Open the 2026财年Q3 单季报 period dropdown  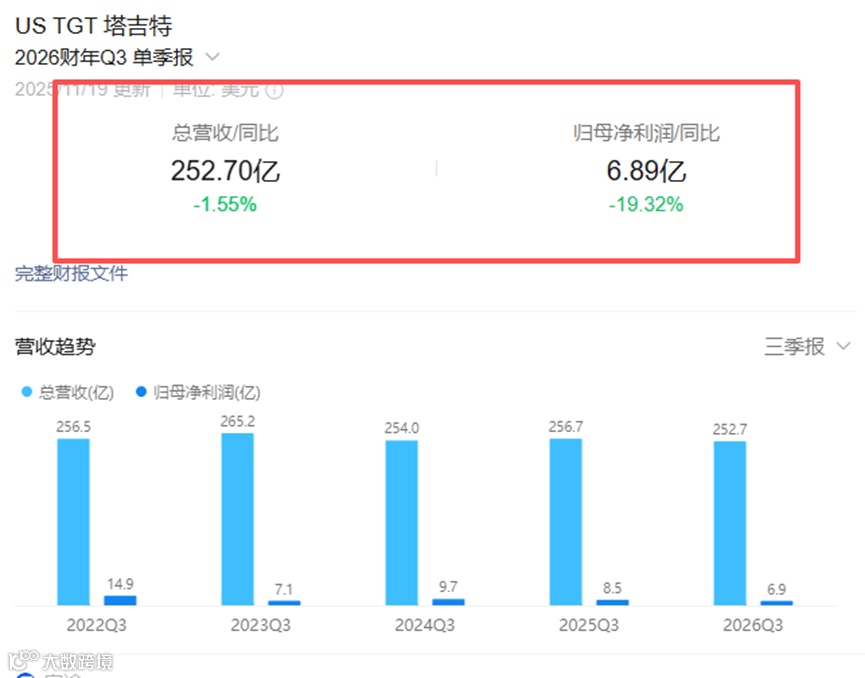117,57
